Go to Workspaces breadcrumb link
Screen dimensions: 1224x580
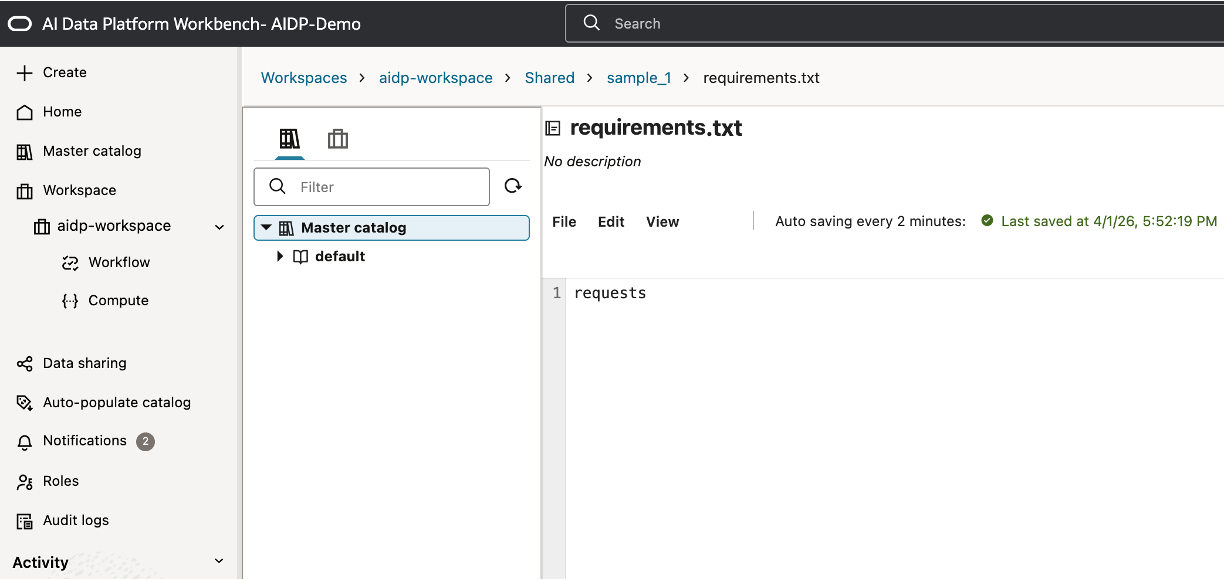(304, 78)
